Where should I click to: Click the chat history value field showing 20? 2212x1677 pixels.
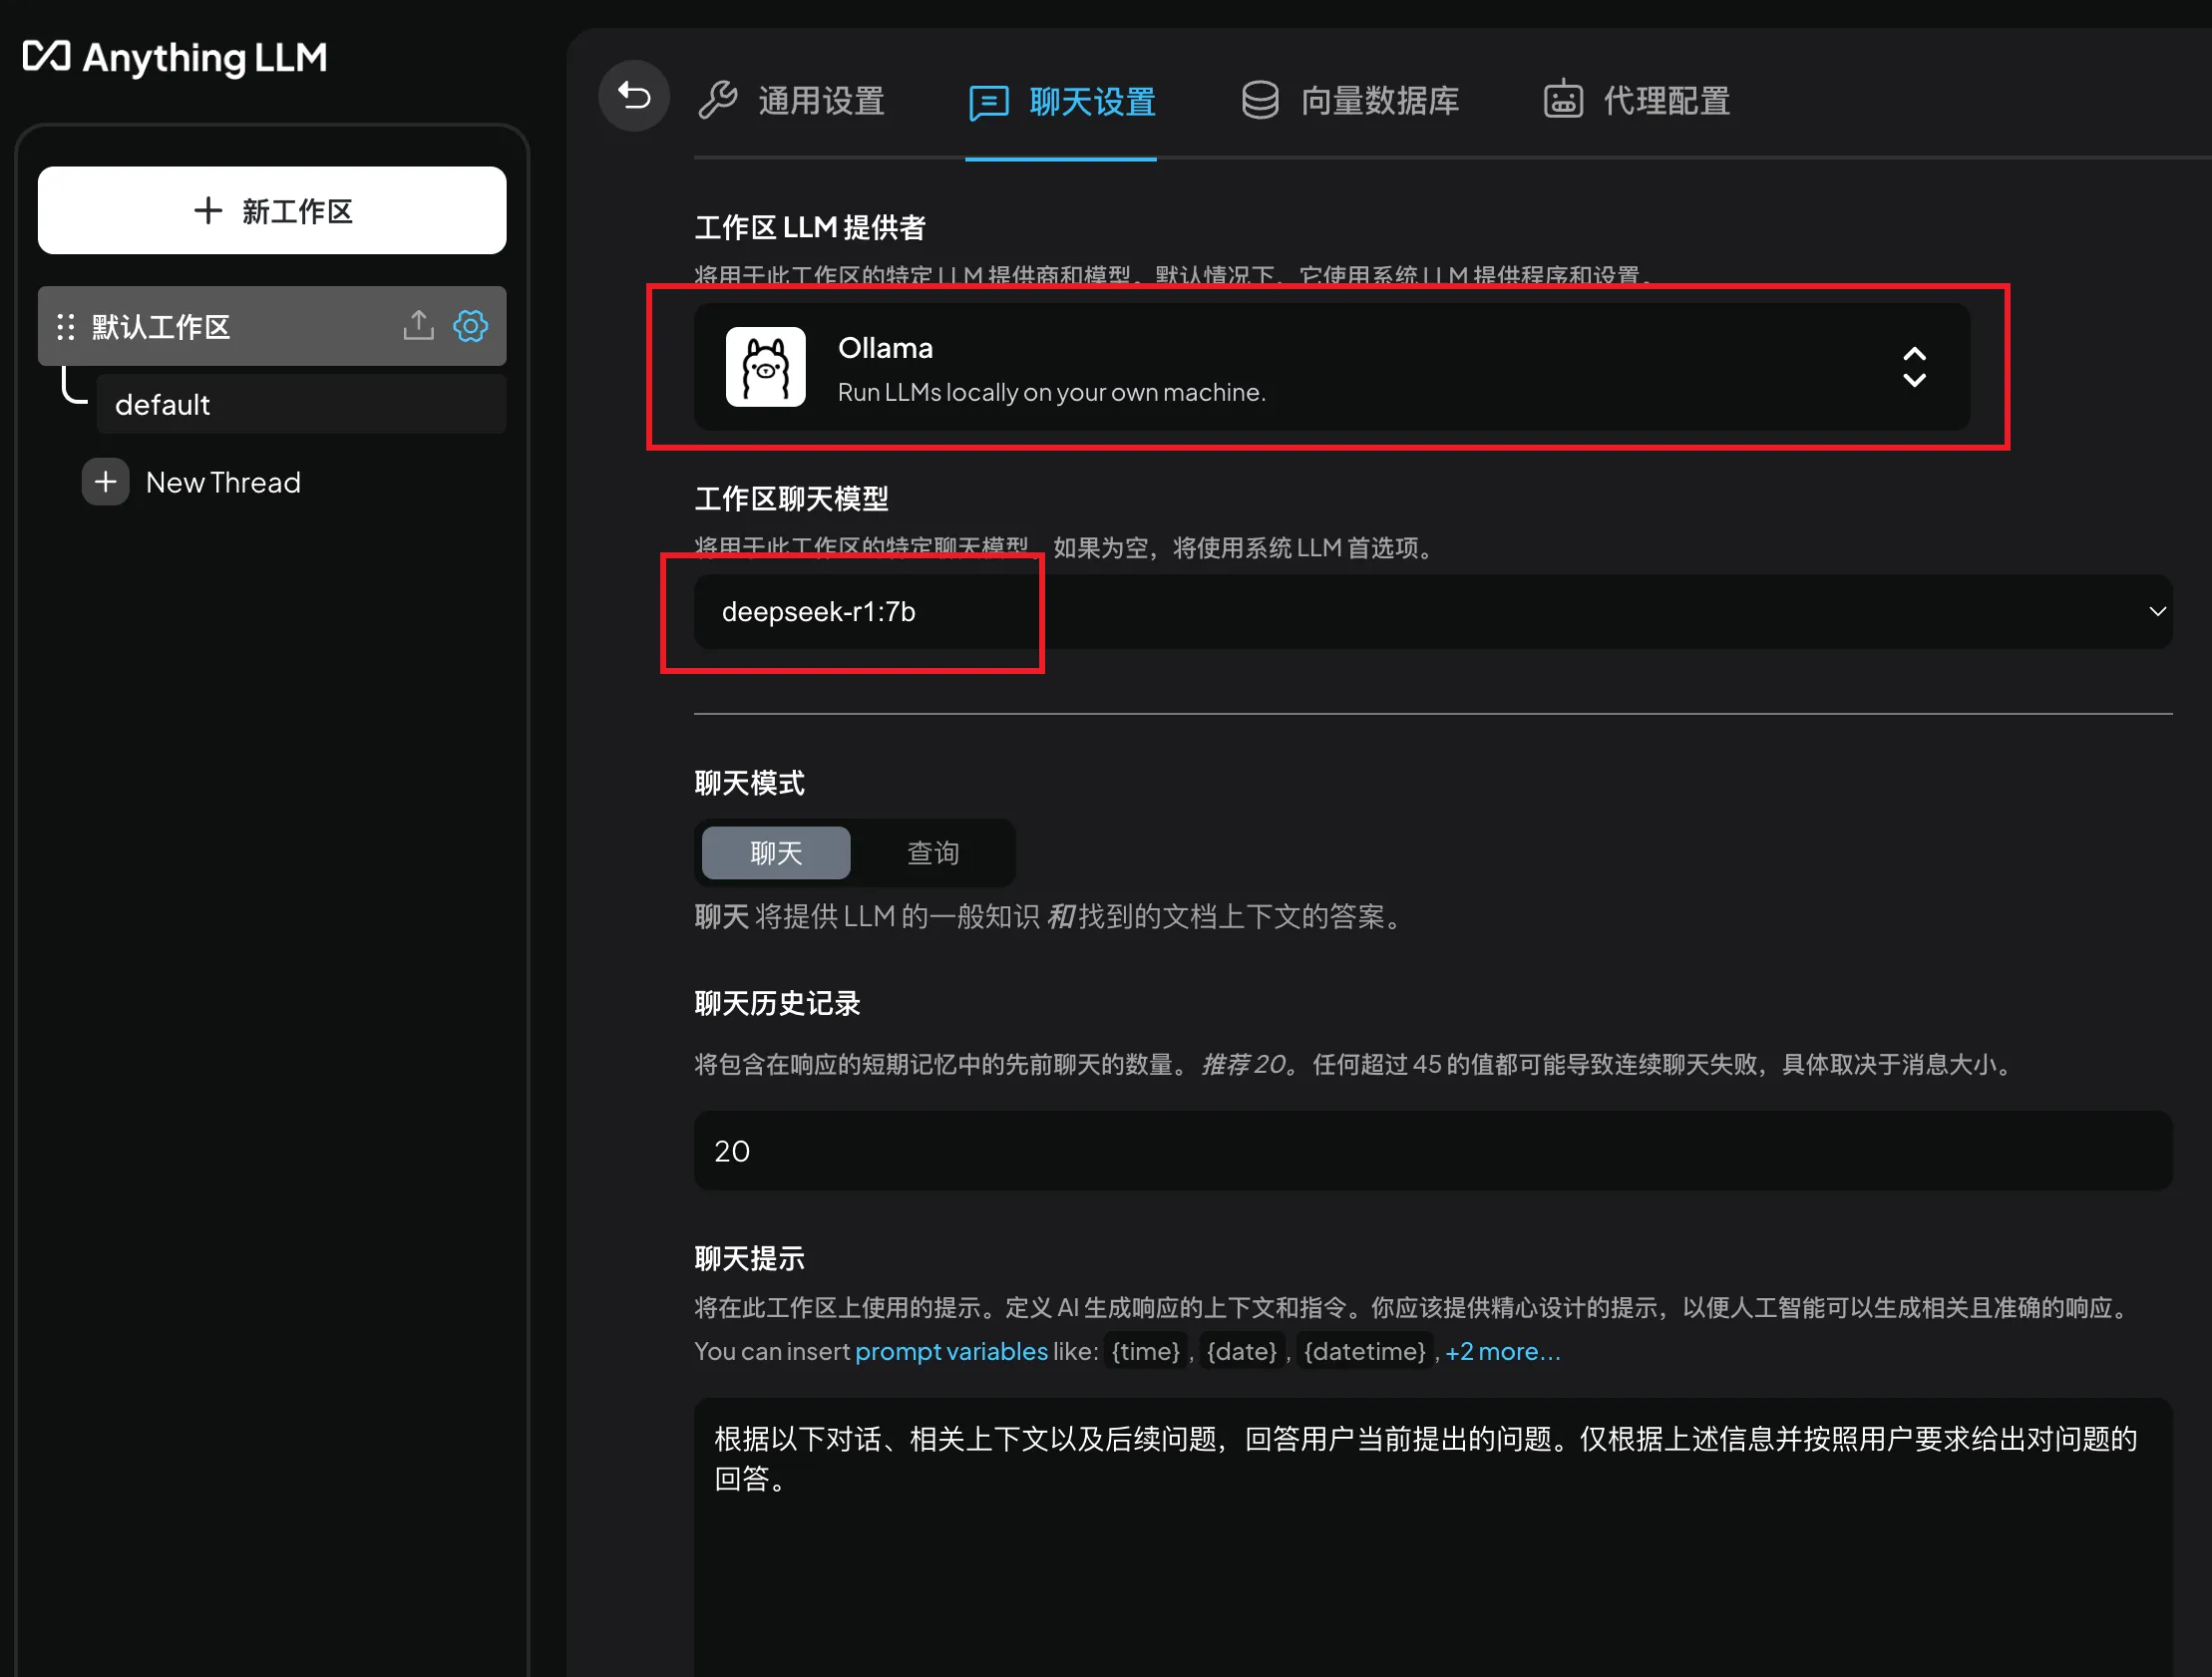(x=1430, y=1150)
